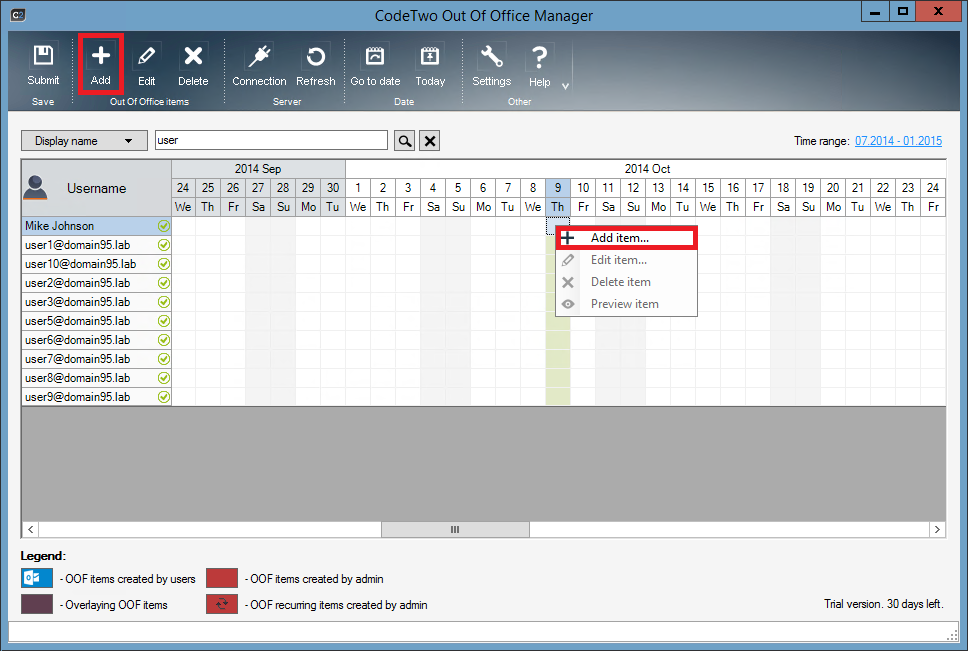
Task: Expand the toolbar overflow chevron
Action: tap(565, 86)
